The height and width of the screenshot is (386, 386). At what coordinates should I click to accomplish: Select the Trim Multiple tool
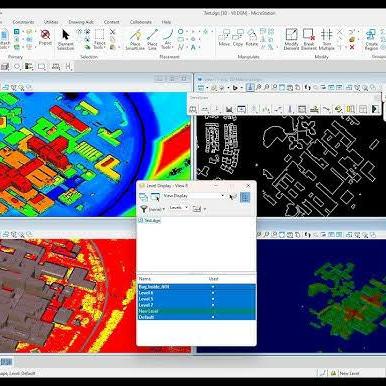tap(327, 39)
